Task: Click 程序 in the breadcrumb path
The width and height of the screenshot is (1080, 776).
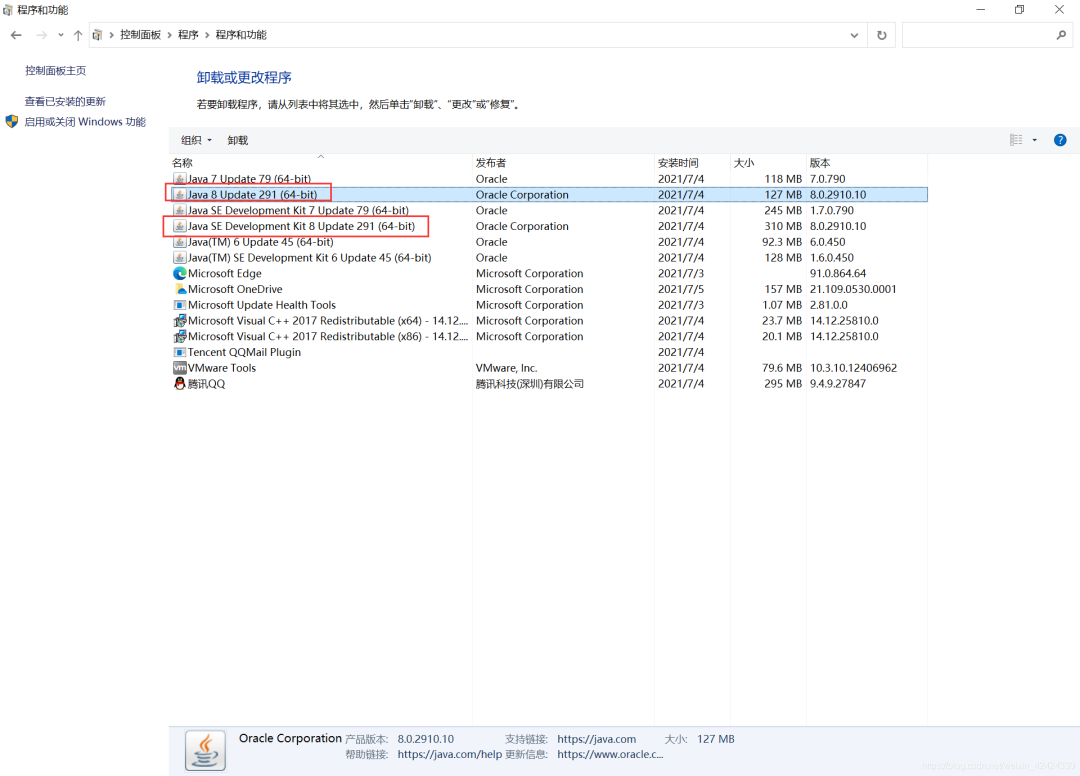Action: tap(188, 35)
